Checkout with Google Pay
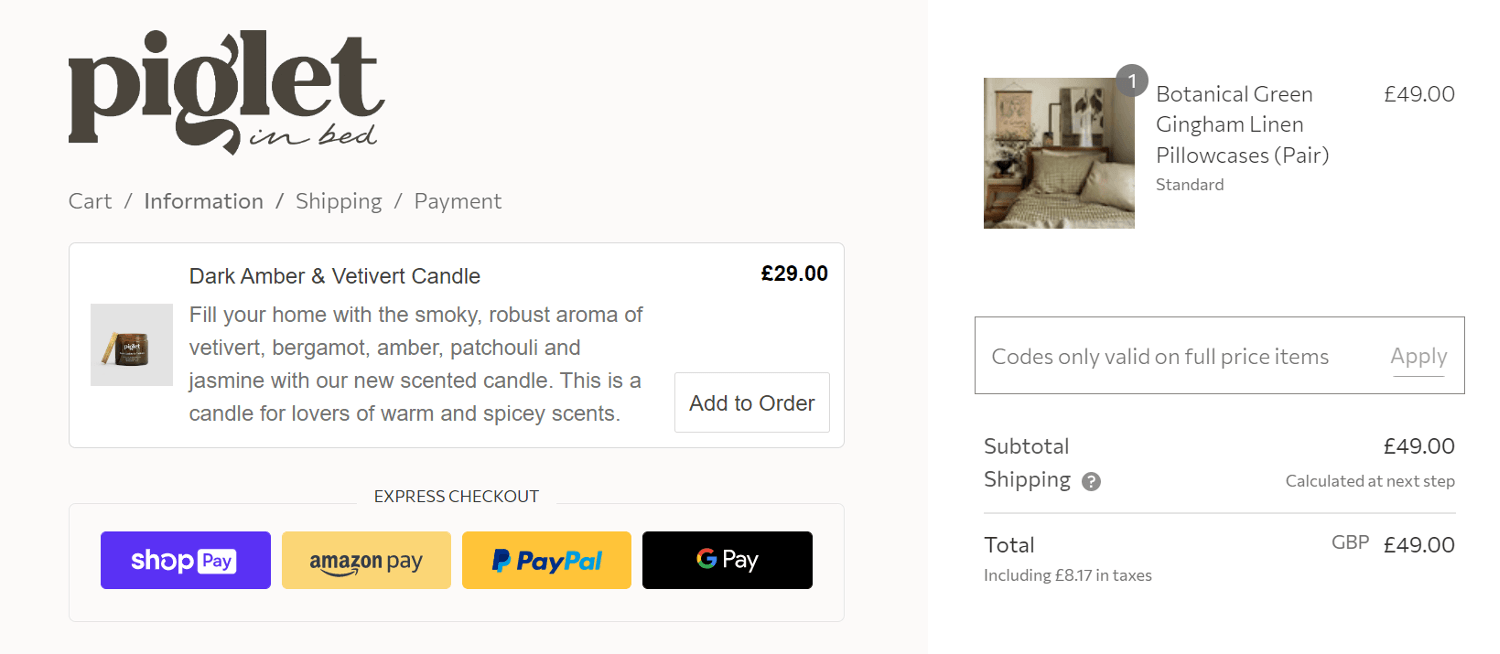 [727, 560]
